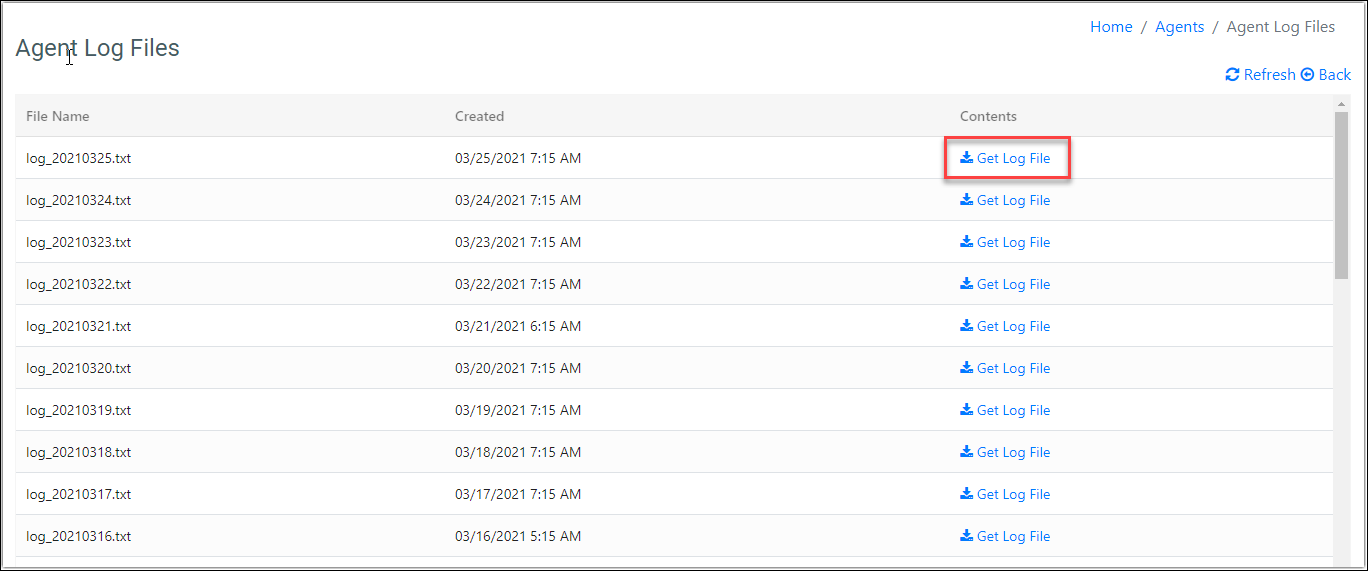Get Log File for log_20210321.txt
Viewport: 1368px width, 571px height.
click(1013, 326)
